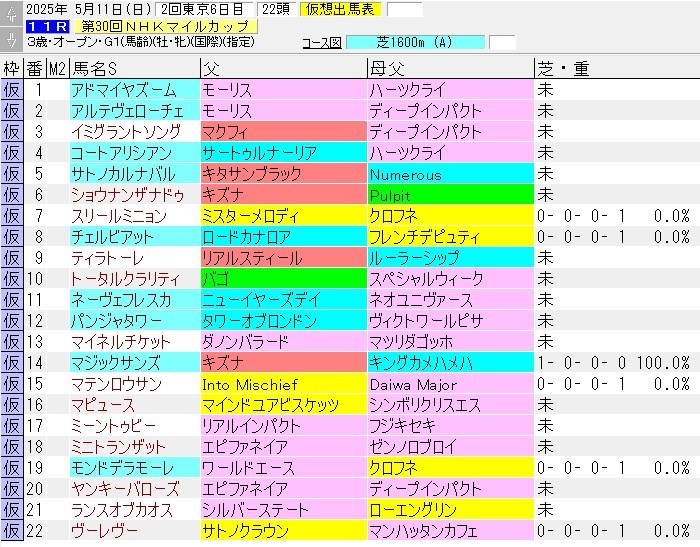
Task: Click the 芝・重 column header
Action: pyautogui.click(x=617, y=69)
